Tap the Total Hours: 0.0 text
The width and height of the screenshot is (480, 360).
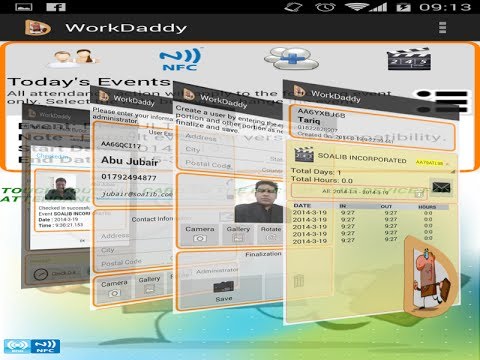tap(322, 180)
